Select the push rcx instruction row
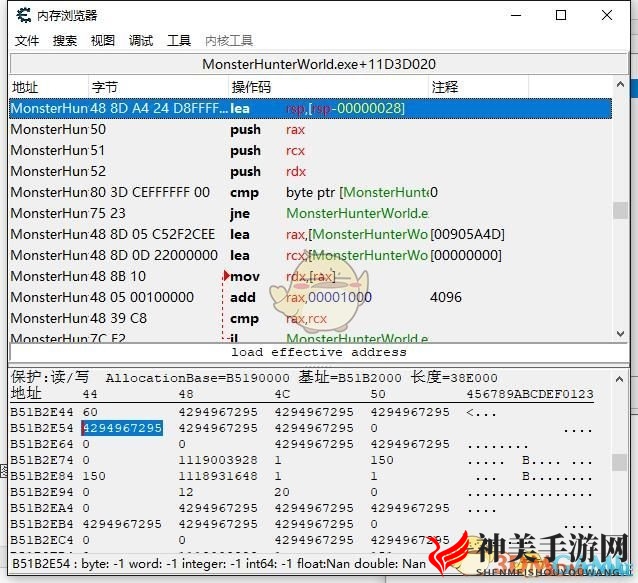The width and height of the screenshot is (638, 583). coord(310,151)
